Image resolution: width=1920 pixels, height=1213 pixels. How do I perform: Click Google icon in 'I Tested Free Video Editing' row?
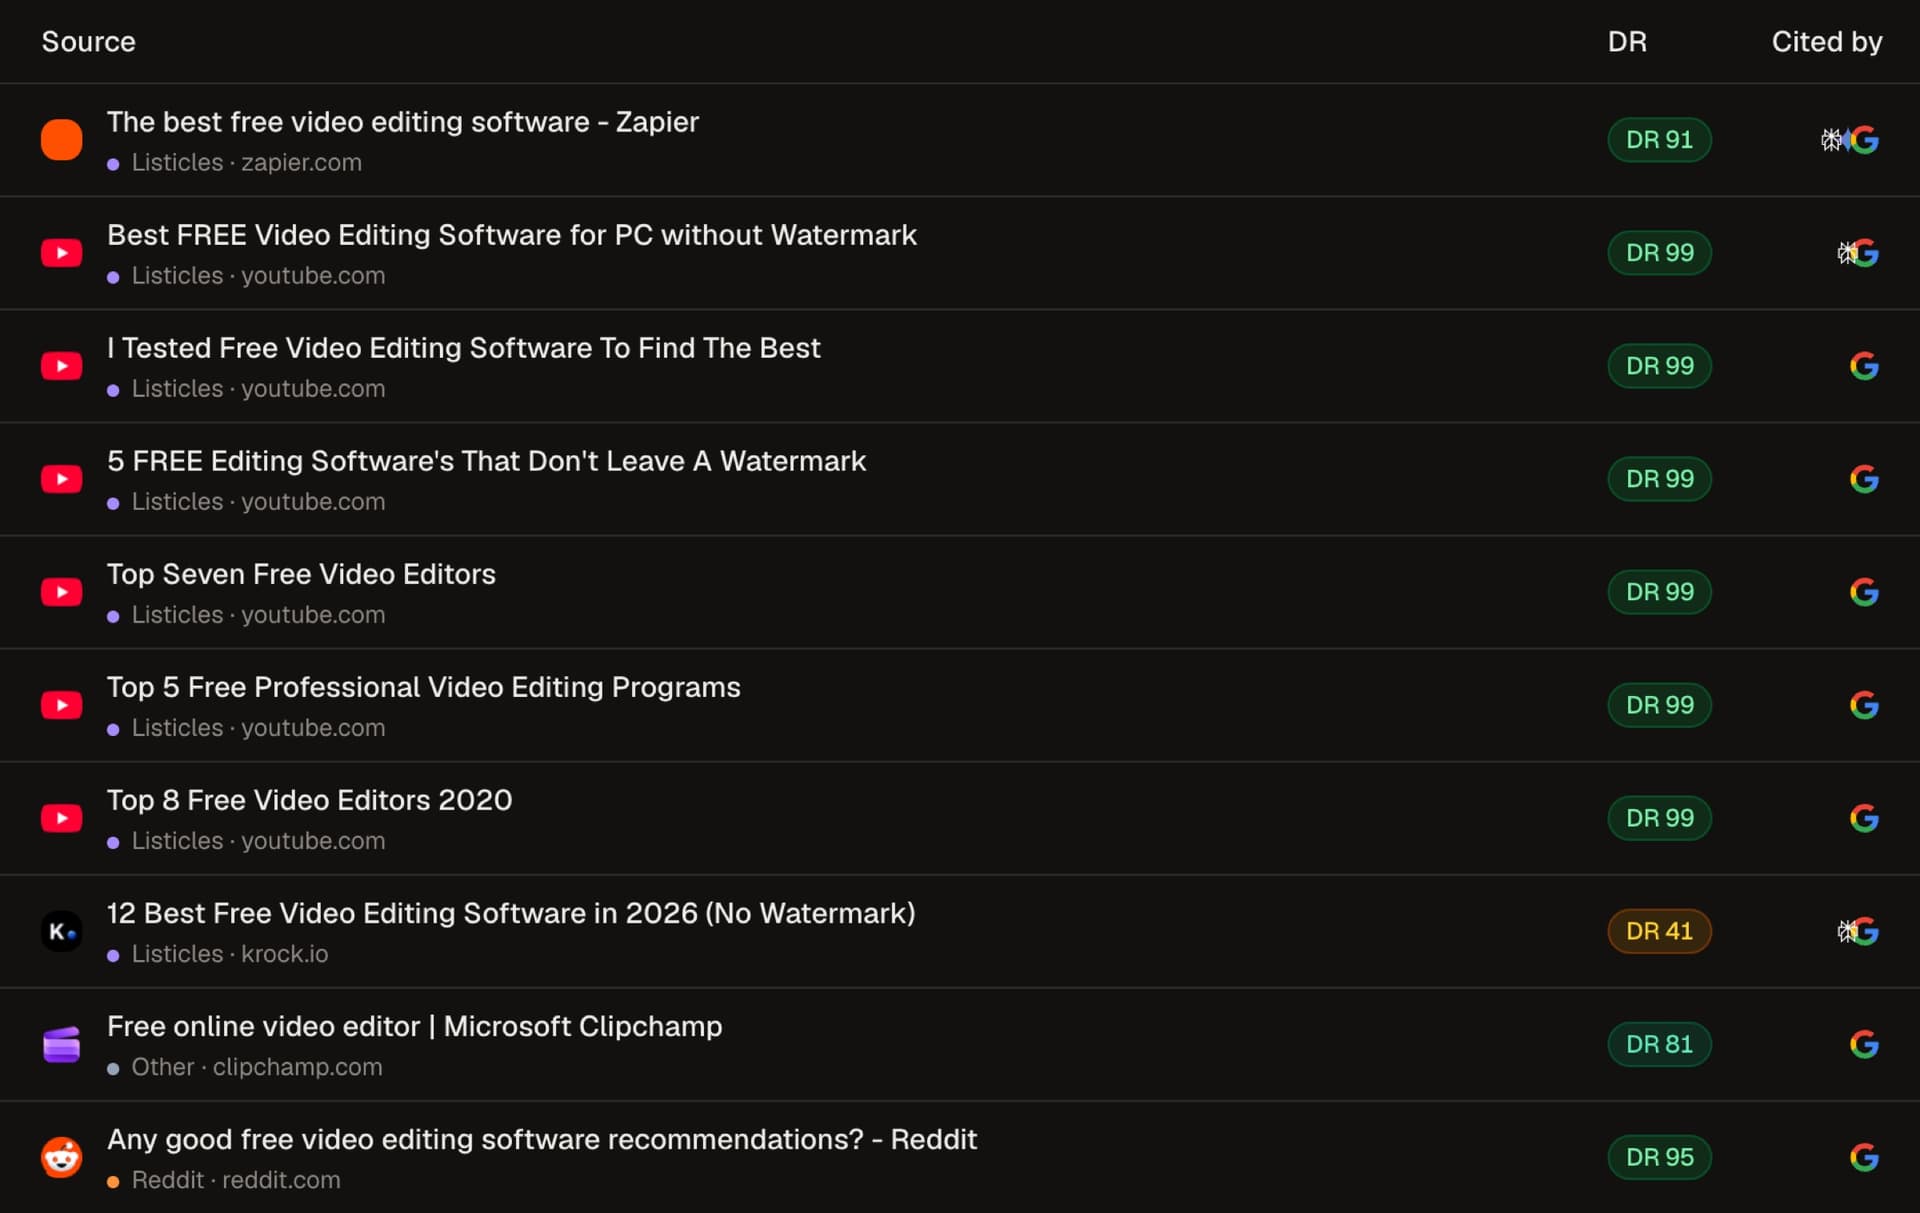[1864, 366]
